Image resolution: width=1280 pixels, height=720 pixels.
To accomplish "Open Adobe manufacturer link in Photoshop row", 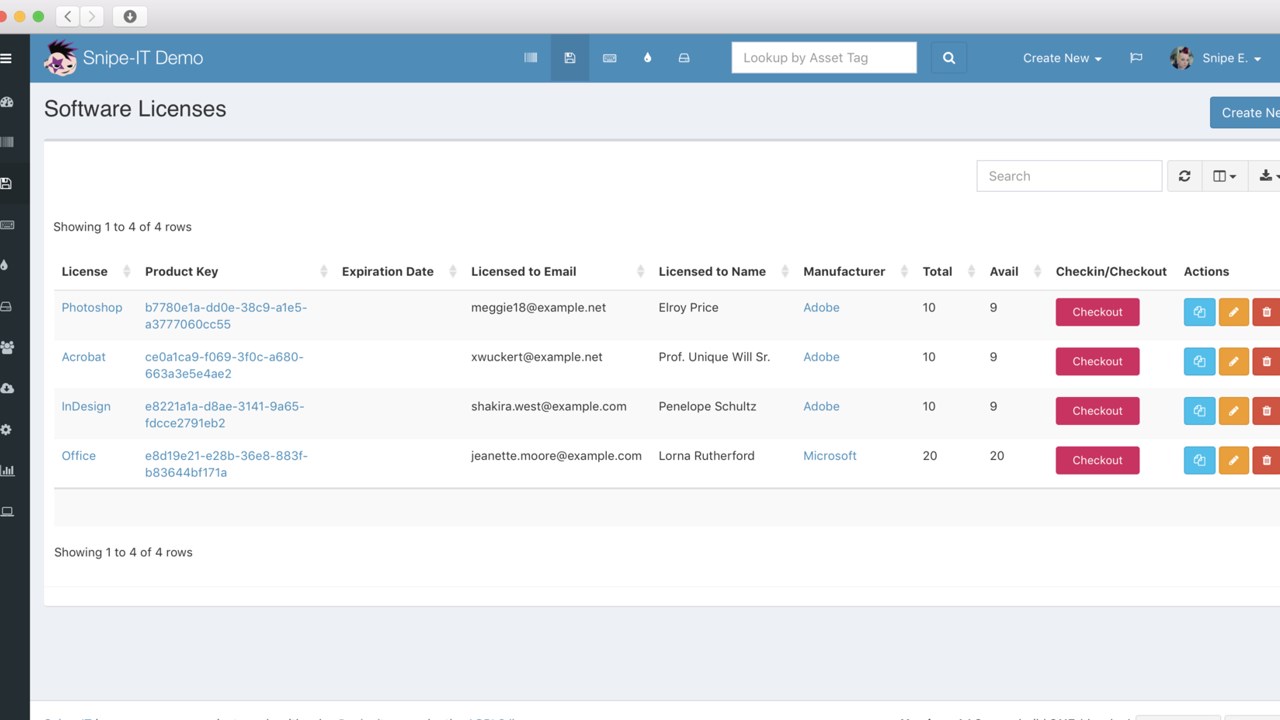I will click(x=821, y=308).
